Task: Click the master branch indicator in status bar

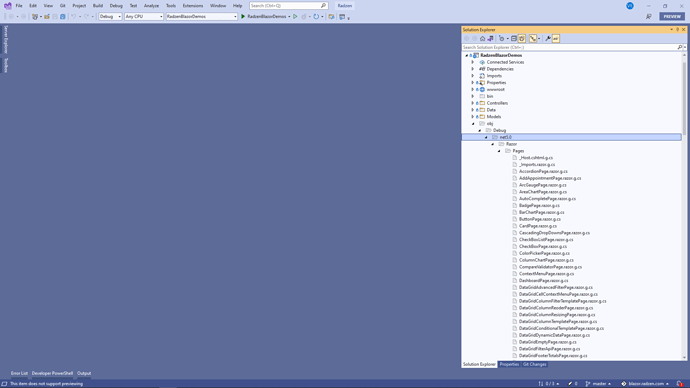Action: tap(598, 384)
